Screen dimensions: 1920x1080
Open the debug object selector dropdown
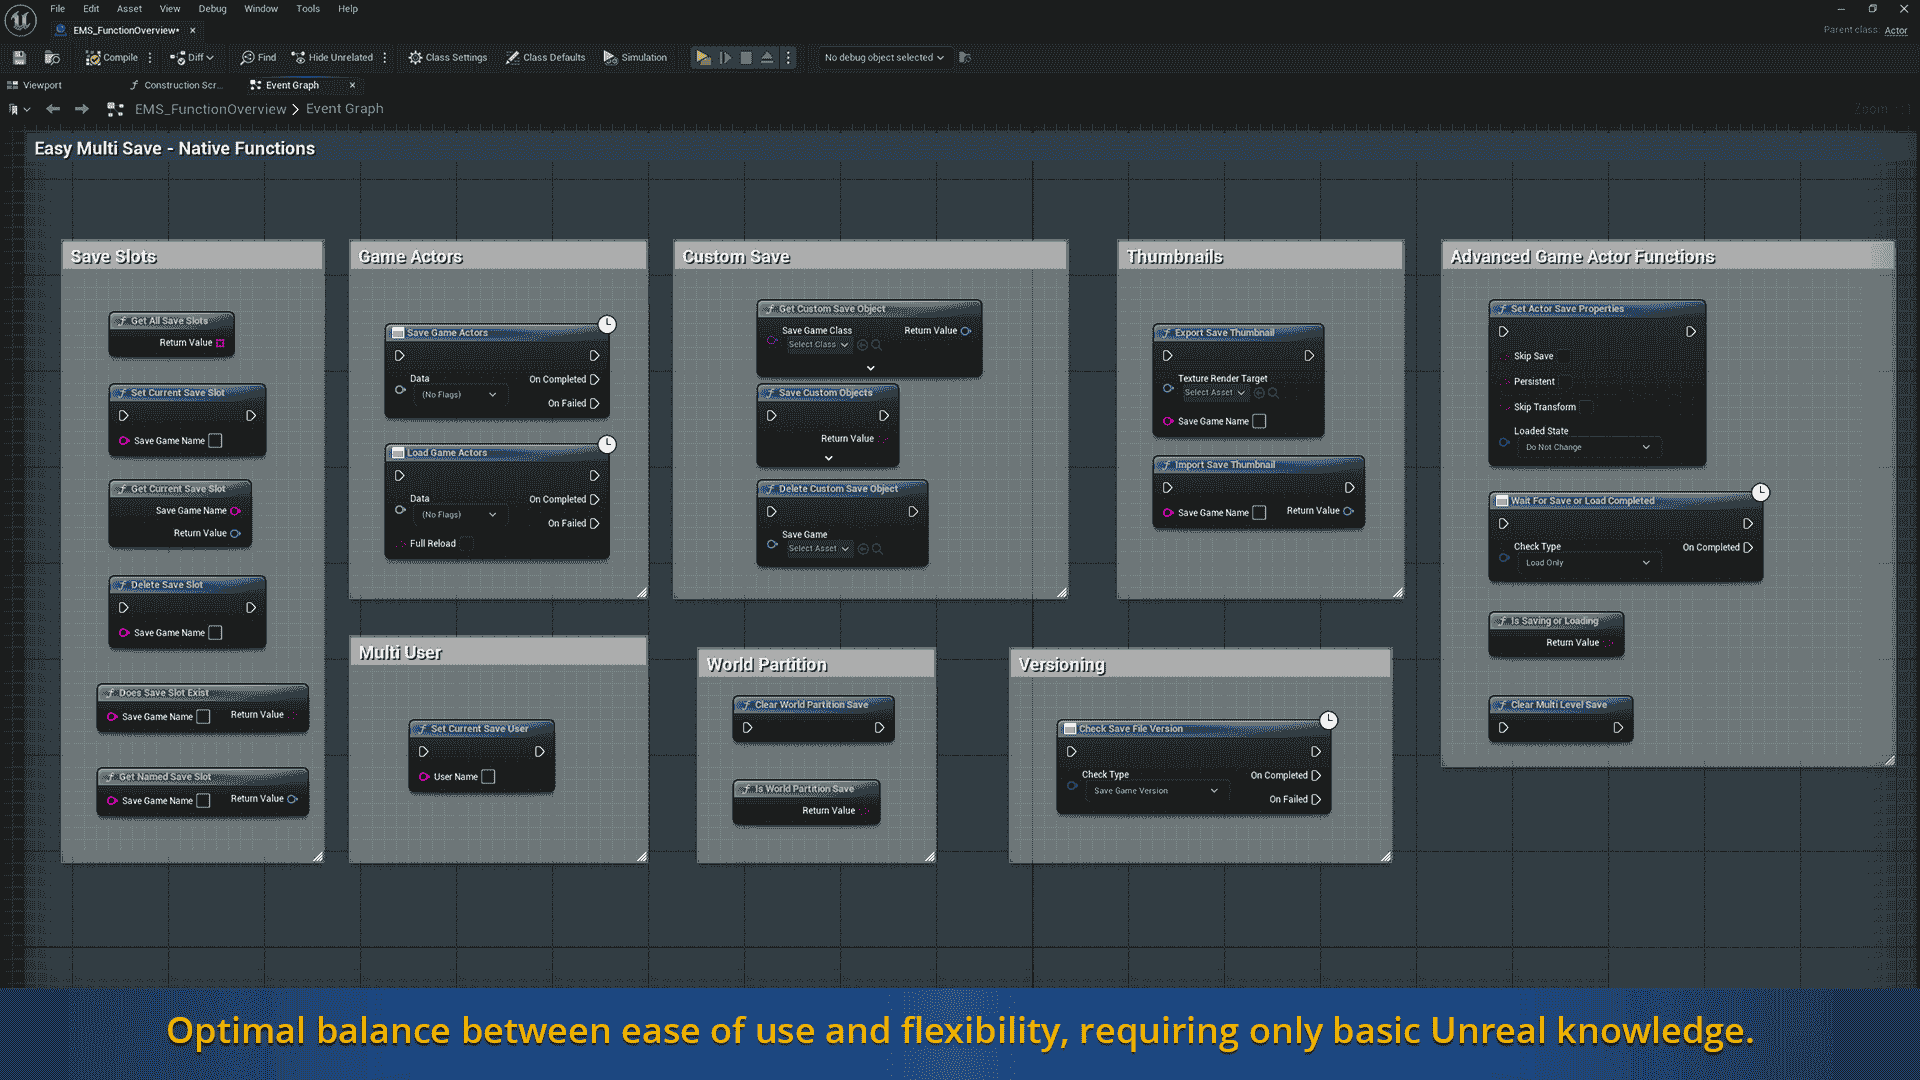pos(884,58)
